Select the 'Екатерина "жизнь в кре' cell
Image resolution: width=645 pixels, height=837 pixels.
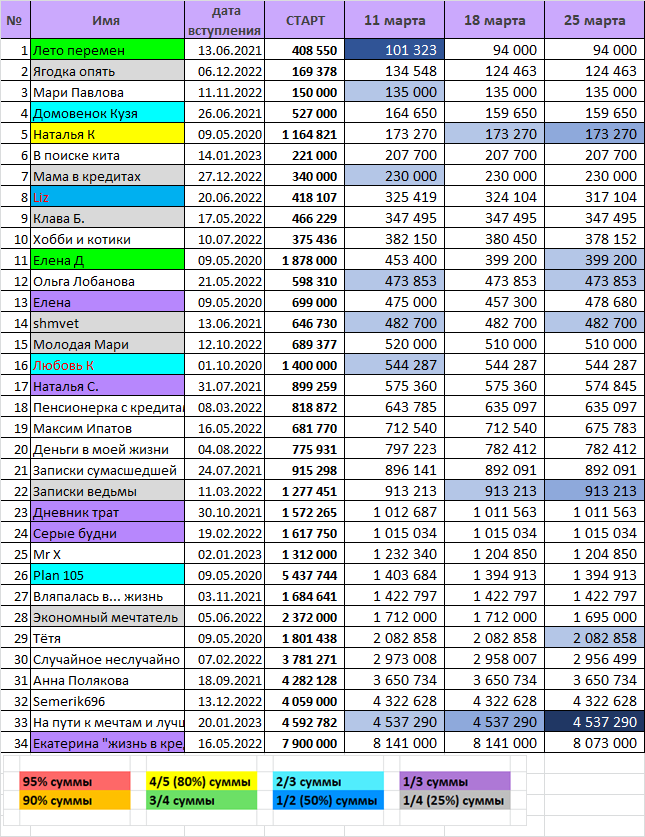(x=107, y=743)
